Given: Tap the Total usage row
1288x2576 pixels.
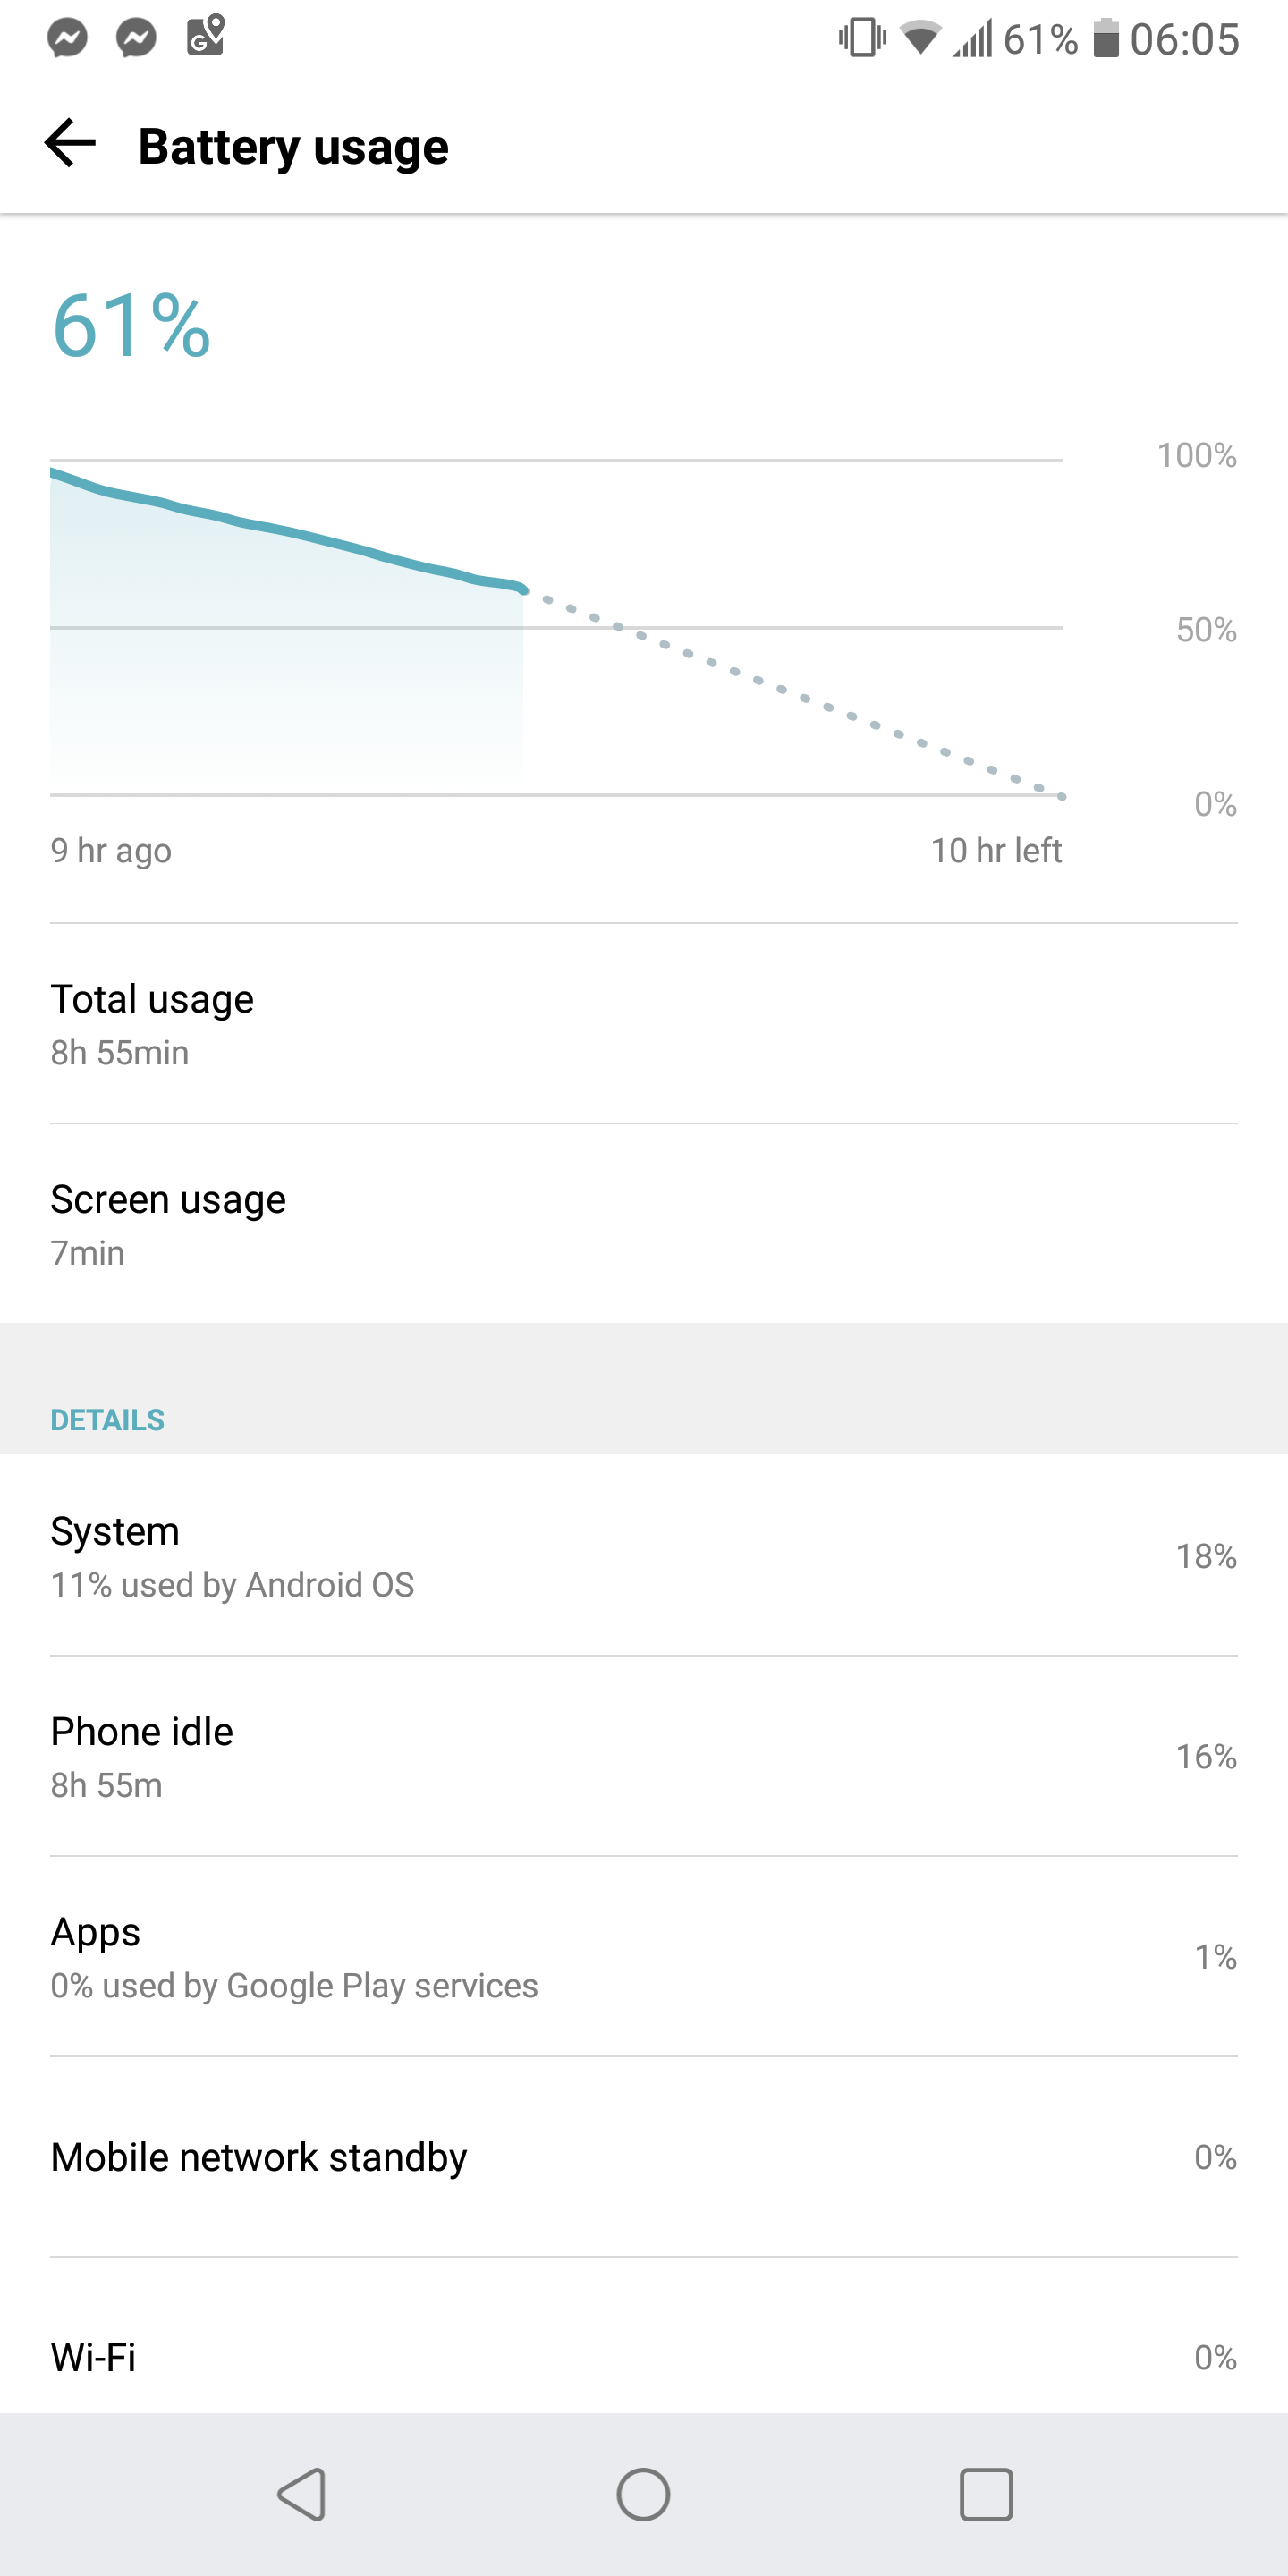Looking at the screenshot, I should pos(644,1023).
